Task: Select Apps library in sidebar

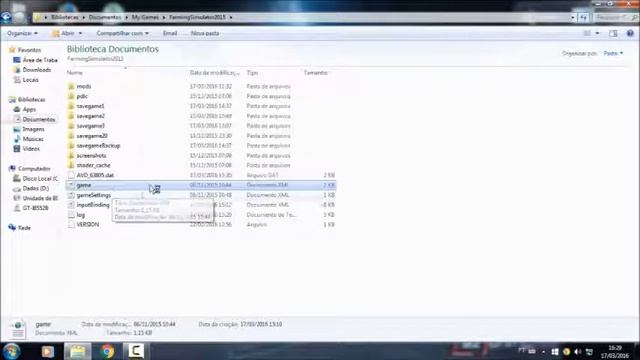Action: [29, 109]
